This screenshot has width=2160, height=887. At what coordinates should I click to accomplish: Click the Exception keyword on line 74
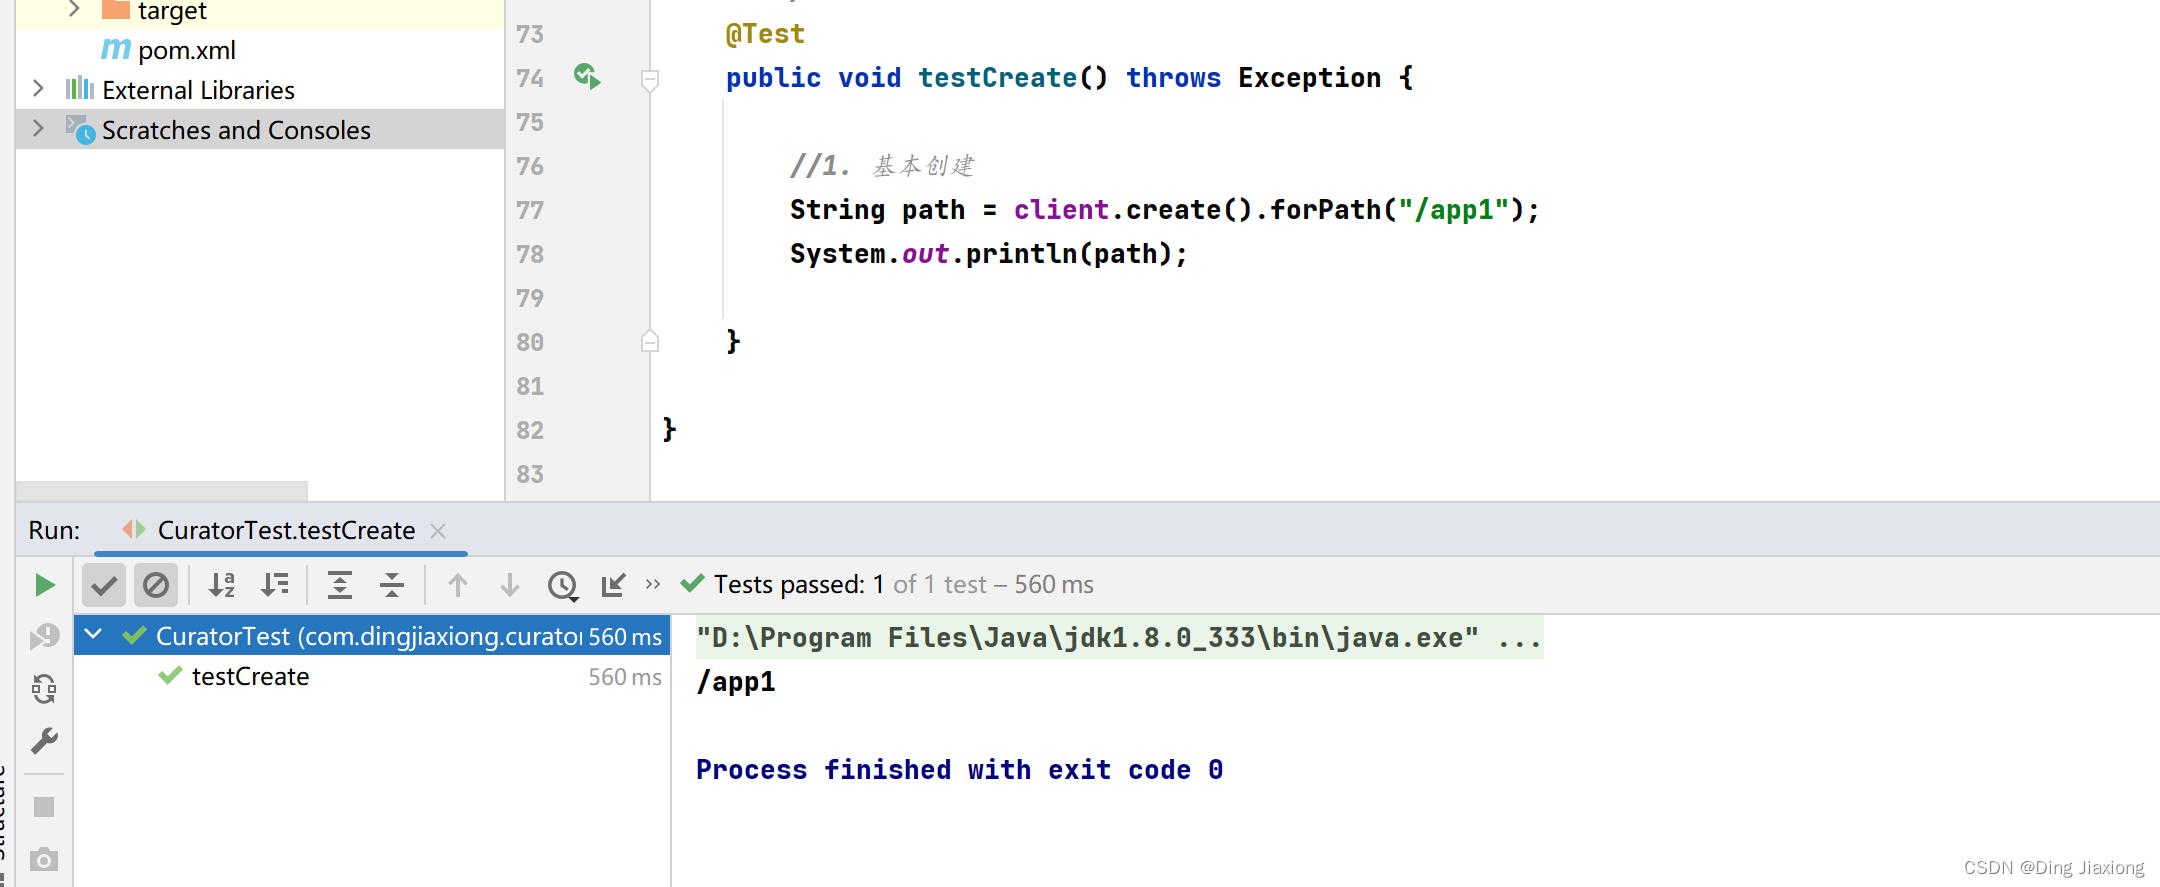(x=1309, y=78)
